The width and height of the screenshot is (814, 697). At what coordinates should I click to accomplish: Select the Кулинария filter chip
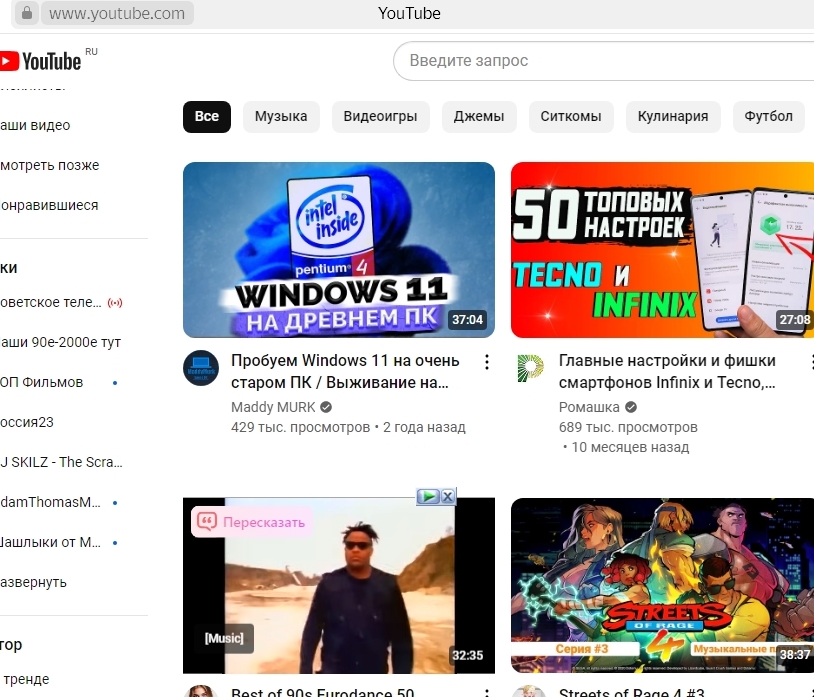[673, 116]
